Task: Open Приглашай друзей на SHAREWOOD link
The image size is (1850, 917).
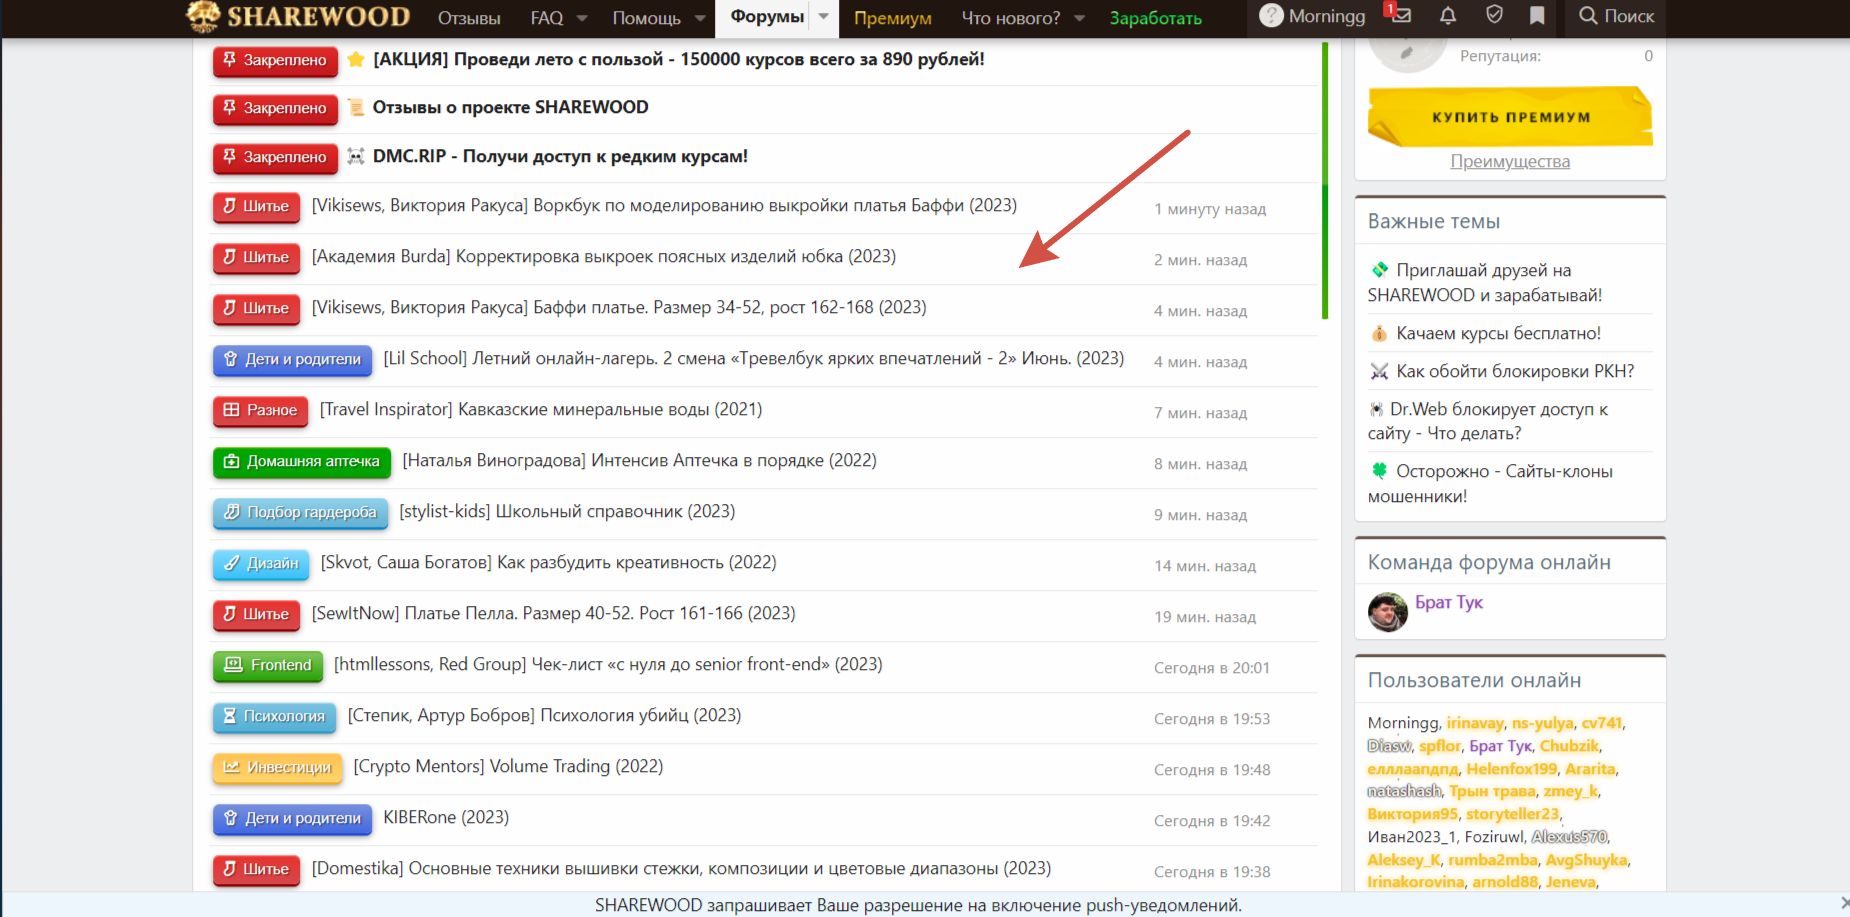Action: point(1485,283)
